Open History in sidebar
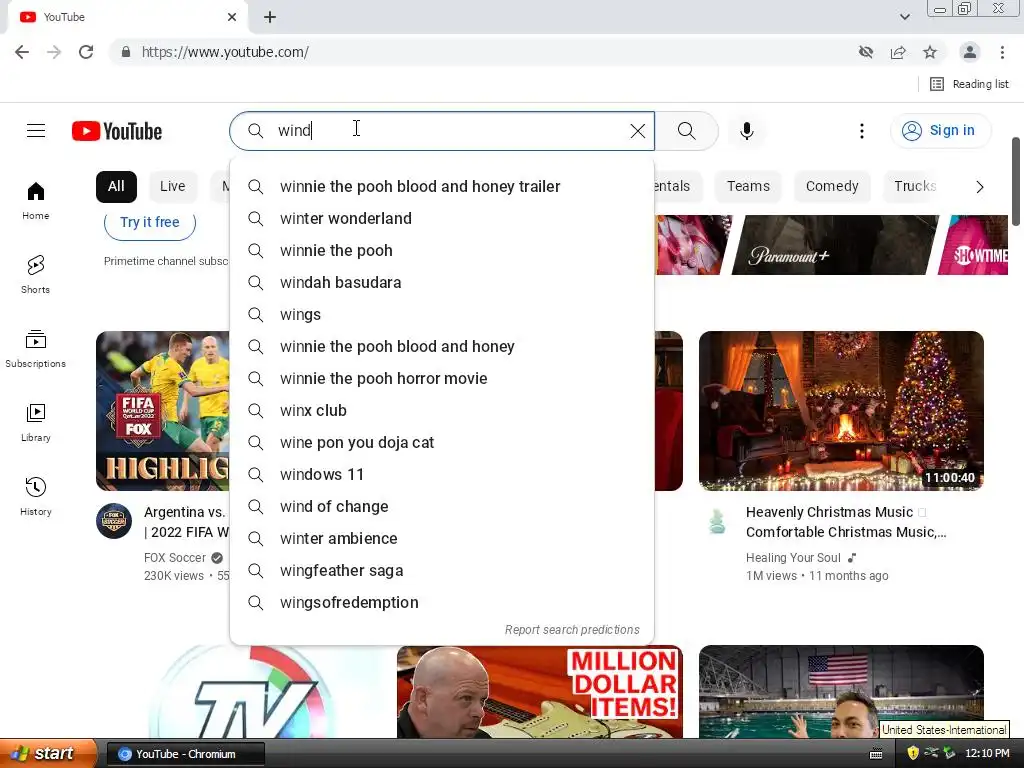 click(x=36, y=496)
